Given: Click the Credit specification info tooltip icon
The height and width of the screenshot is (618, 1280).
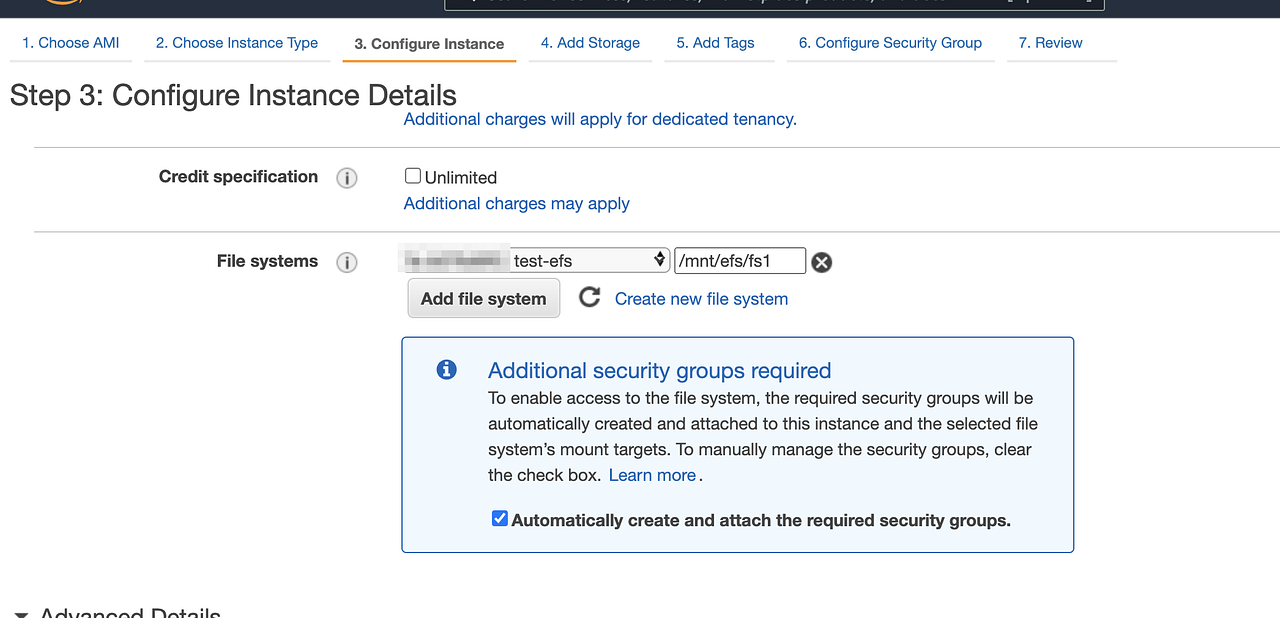Looking at the screenshot, I should pyautogui.click(x=347, y=177).
